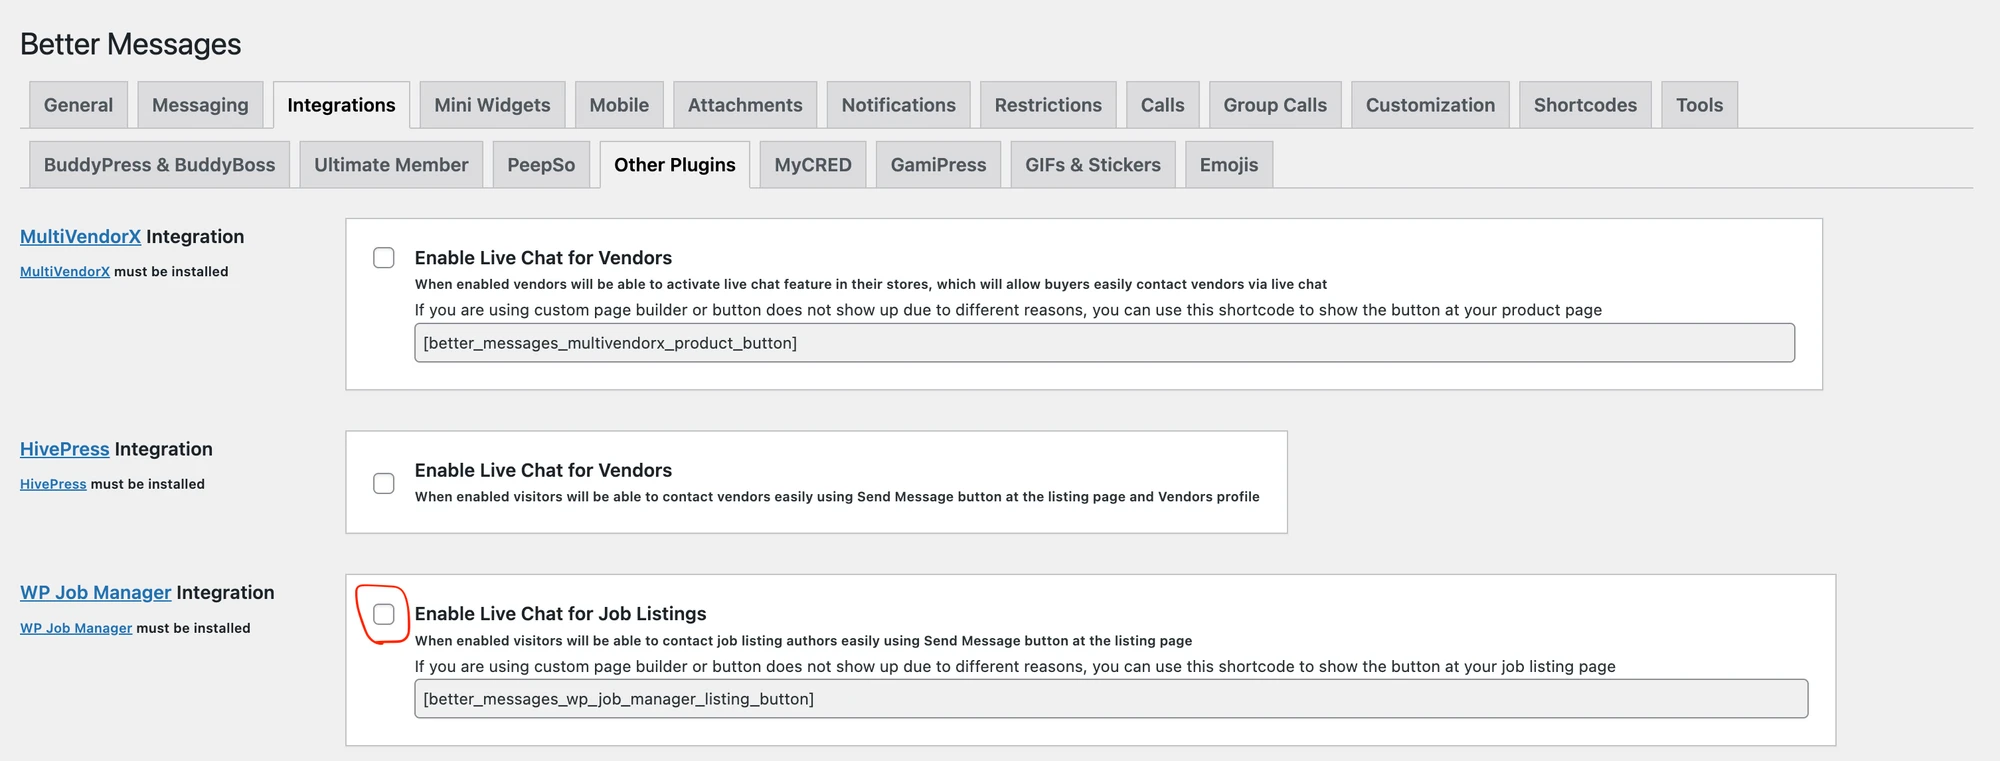Switch to the GamiPress sub-tab
Screen dimensions: 2000x761
[938, 165]
